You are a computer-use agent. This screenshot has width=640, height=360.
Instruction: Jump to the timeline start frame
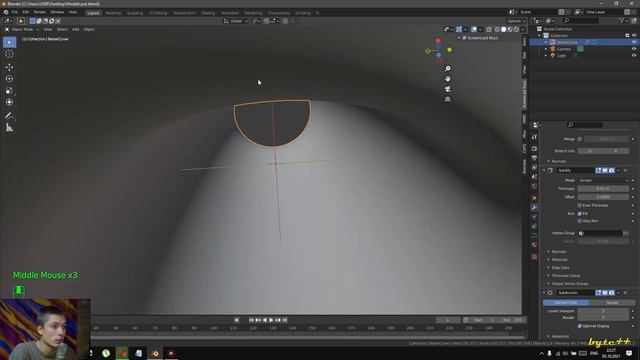click(251, 320)
